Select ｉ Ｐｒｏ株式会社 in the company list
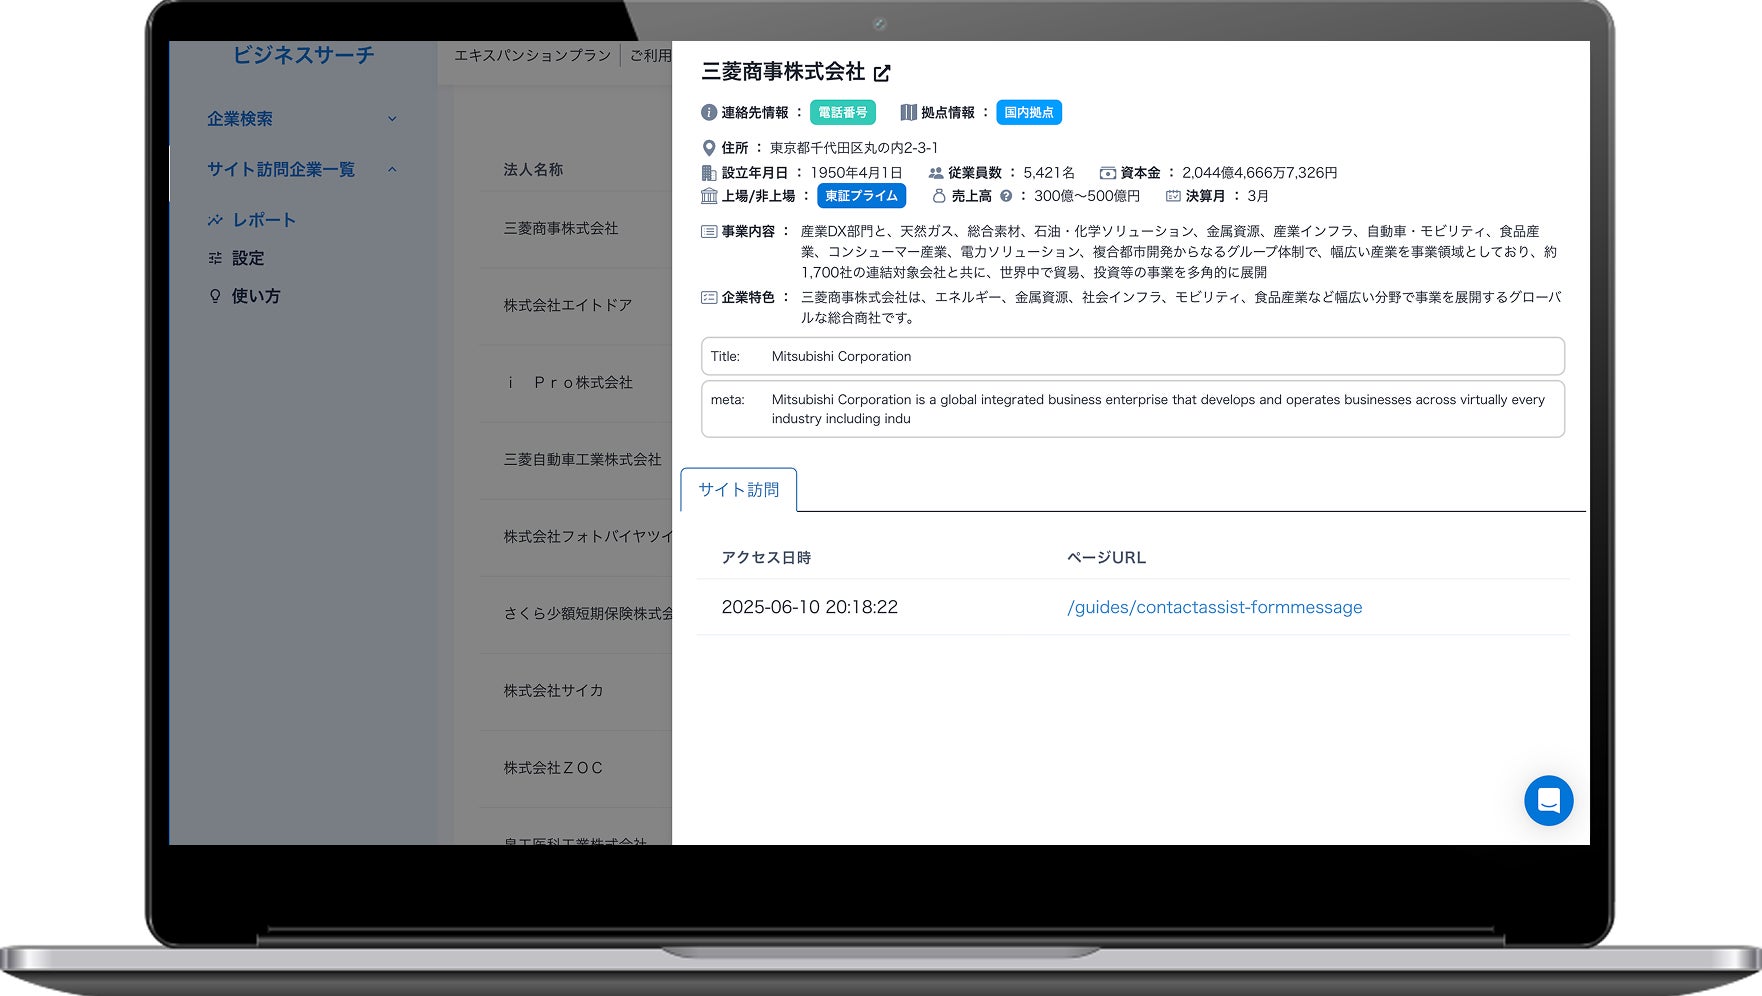The width and height of the screenshot is (1762, 996). tap(568, 383)
